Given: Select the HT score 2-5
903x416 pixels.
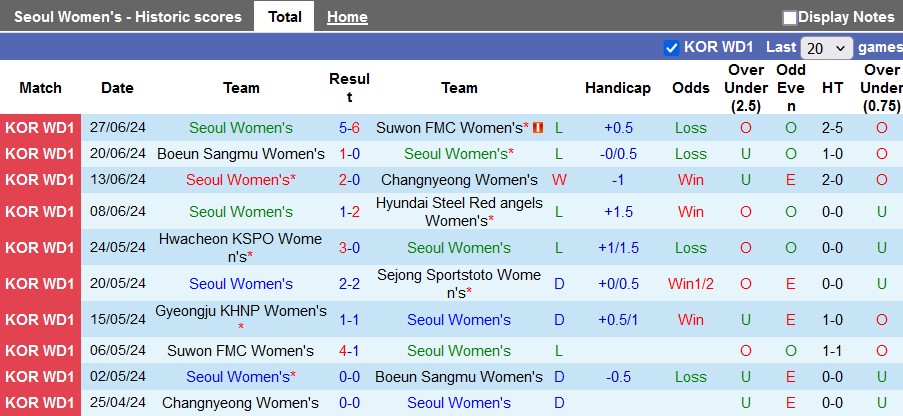Looking at the screenshot, I should pyautogui.click(x=832, y=128).
